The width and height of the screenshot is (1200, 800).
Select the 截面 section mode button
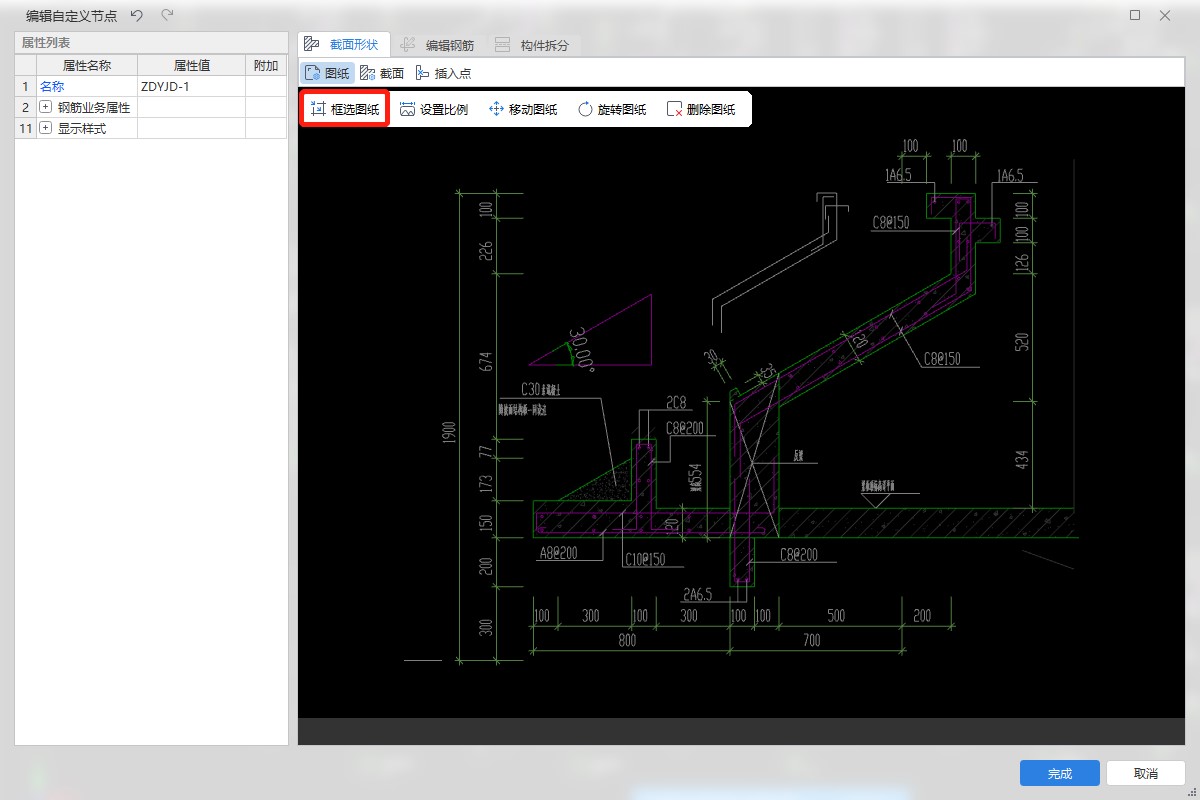(382, 73)
